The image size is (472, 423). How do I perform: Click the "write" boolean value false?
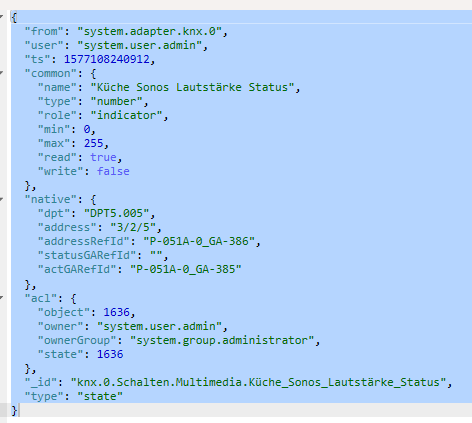click(x=113, y=171)
